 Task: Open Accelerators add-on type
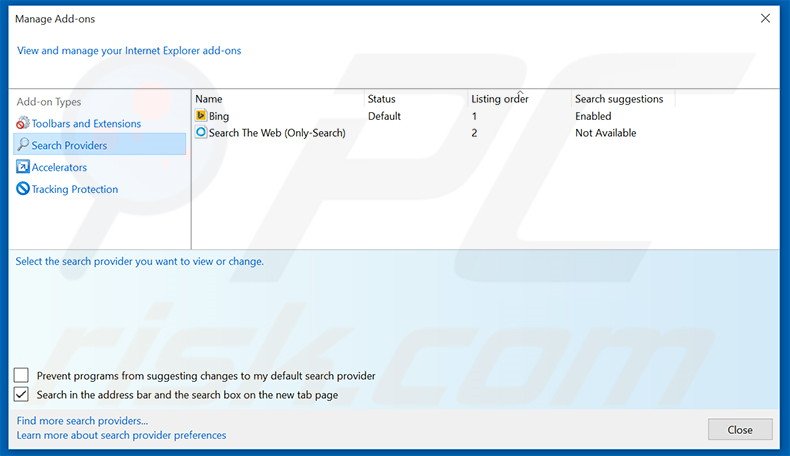59,167
